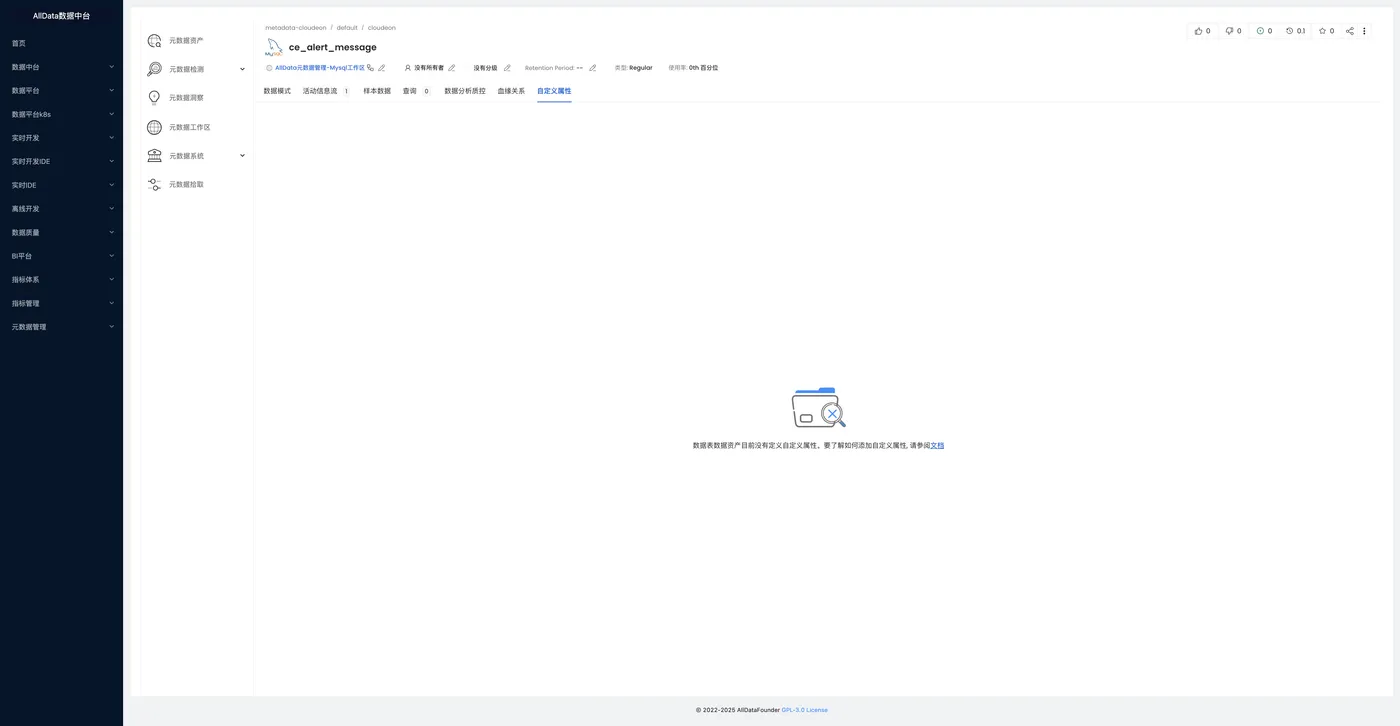1400x726 pixels.
Task: Expand 数据质量 sidebar menu
Action: pos(61,232)
